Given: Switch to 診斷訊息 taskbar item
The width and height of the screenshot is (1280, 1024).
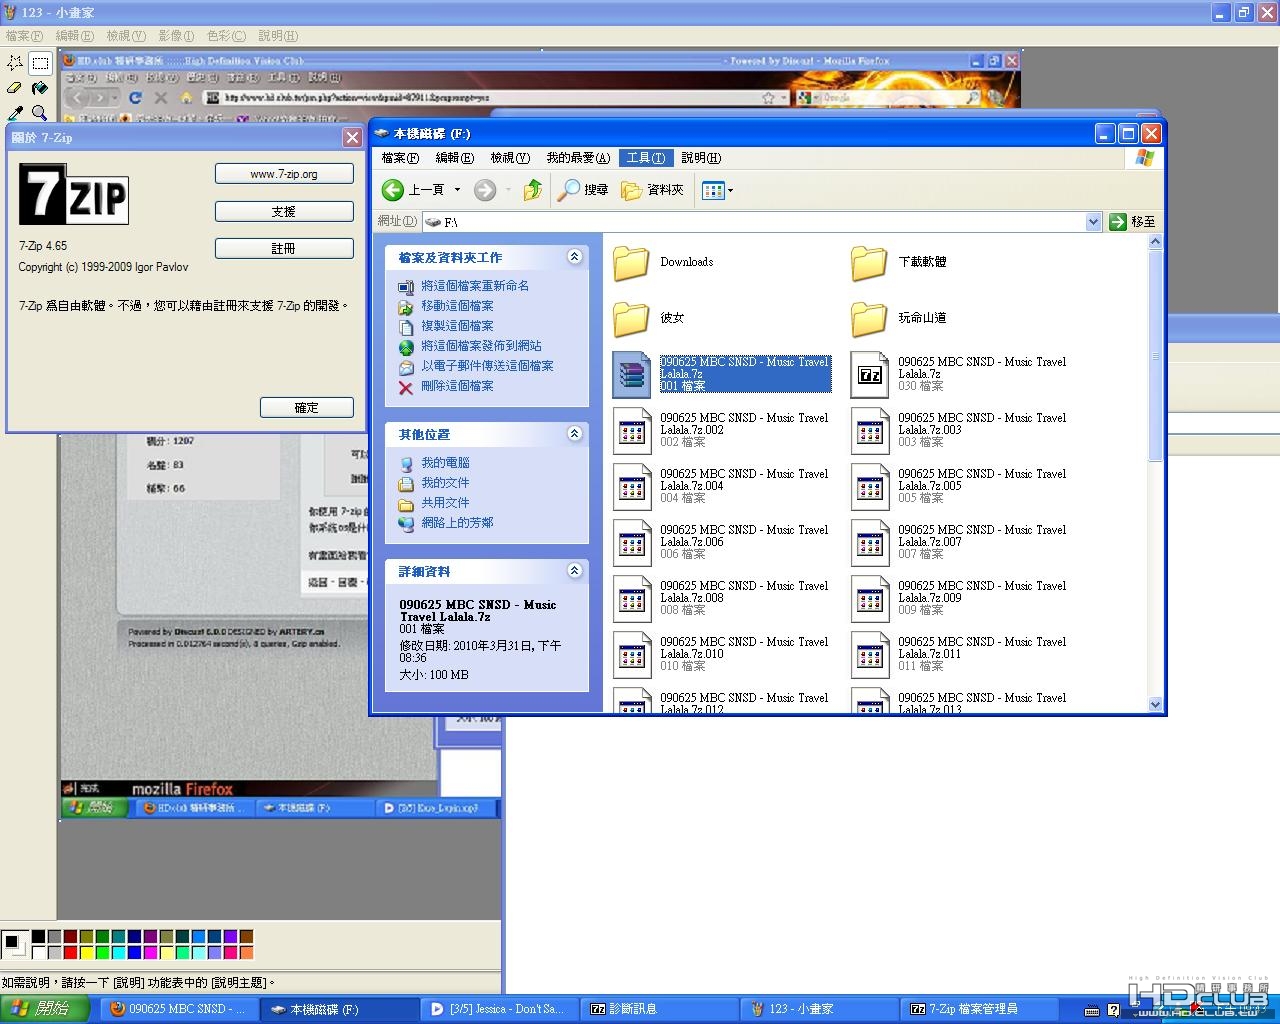Looking at the screenshot, I should pyautogui.click(x=660, y=1009).
